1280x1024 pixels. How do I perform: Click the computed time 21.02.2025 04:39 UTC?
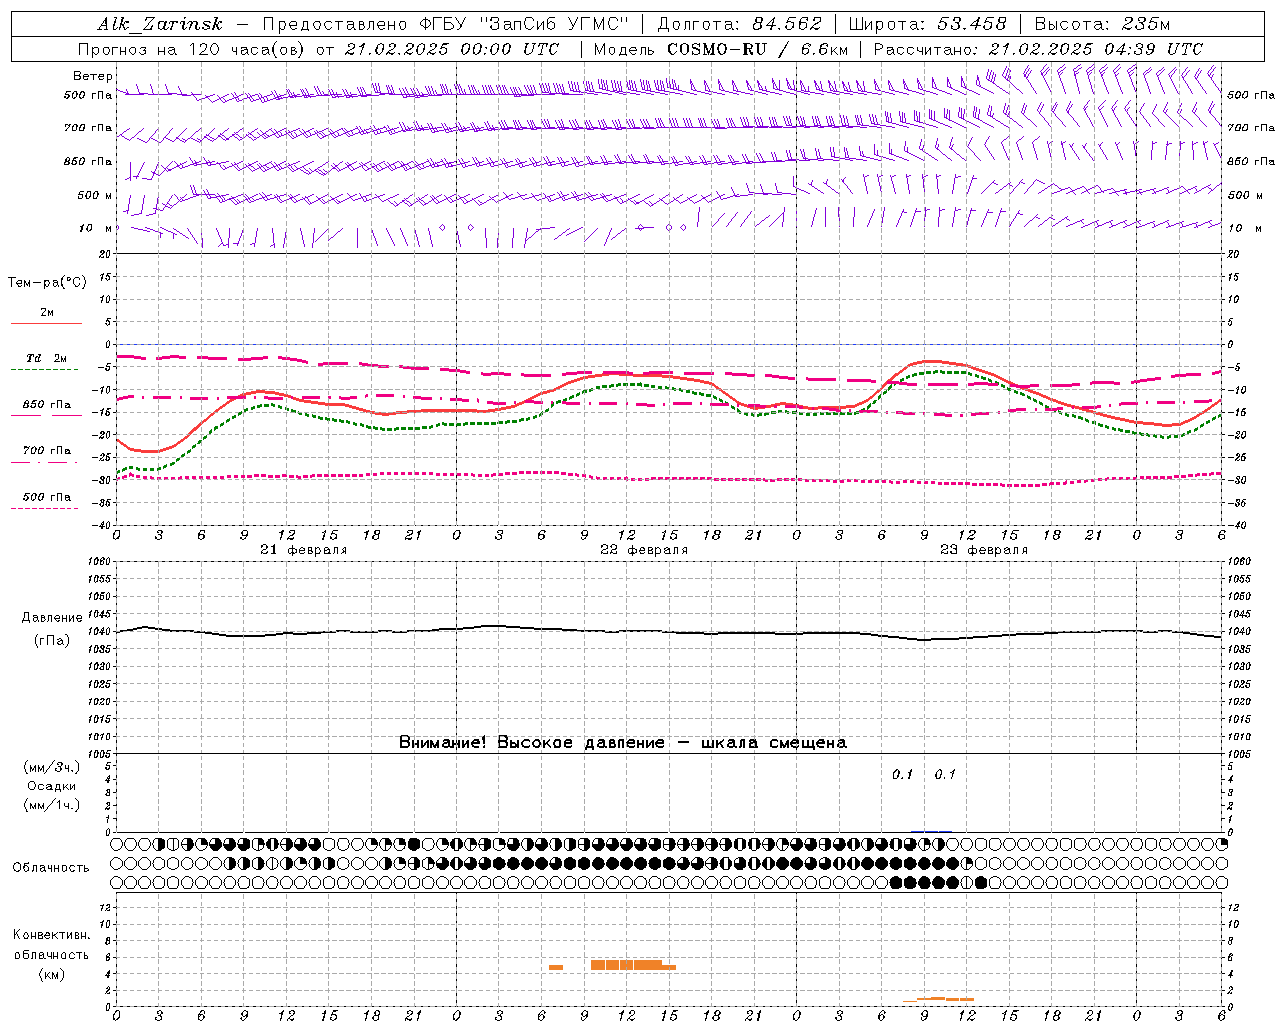click(x=1095, y=49)
